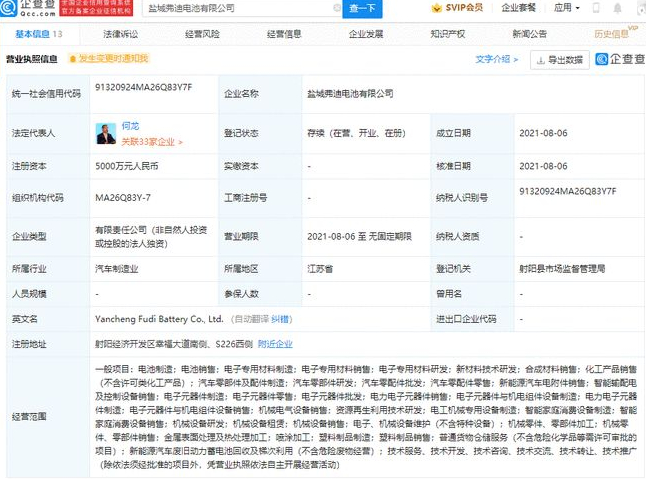This screenshot has width=646, height=479.
Task: Select organization code MA26Q83Y-7
Action: coord(123,198)
